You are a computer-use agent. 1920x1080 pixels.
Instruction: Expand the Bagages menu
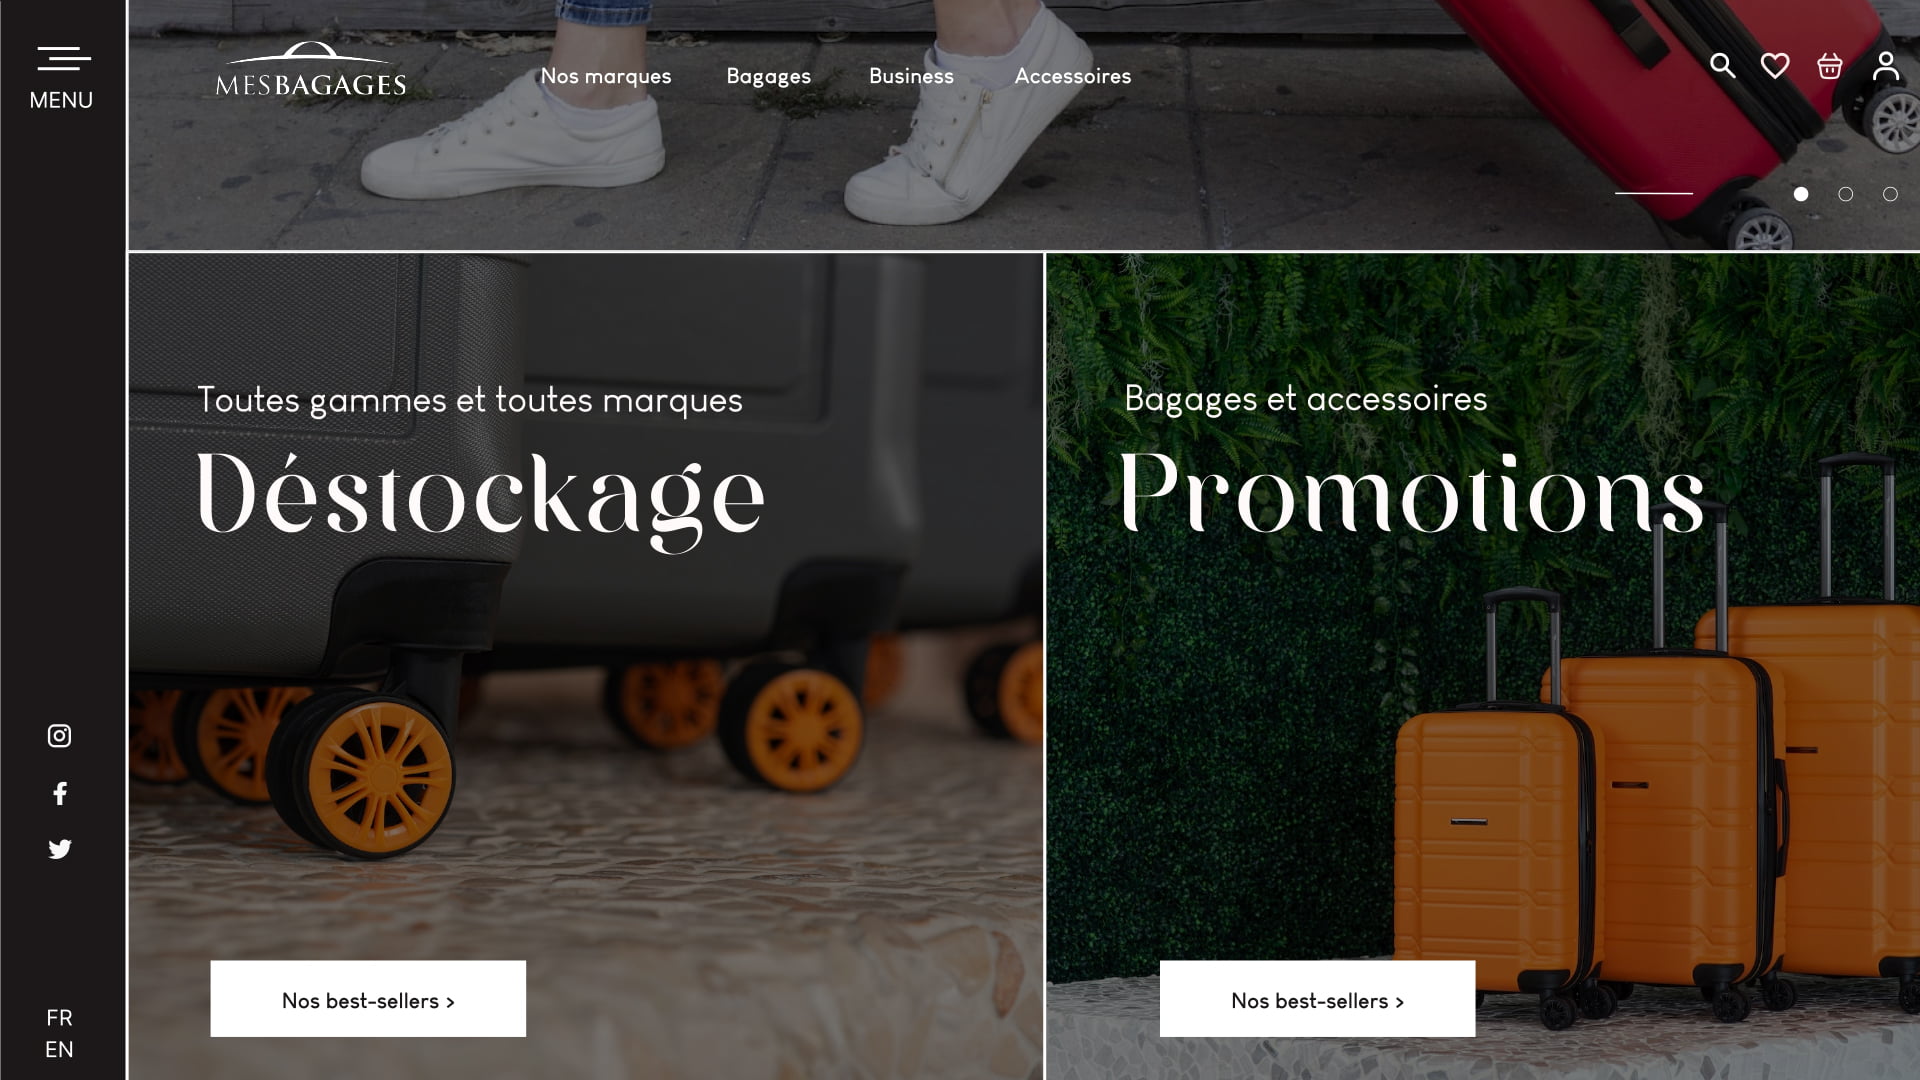768,76
